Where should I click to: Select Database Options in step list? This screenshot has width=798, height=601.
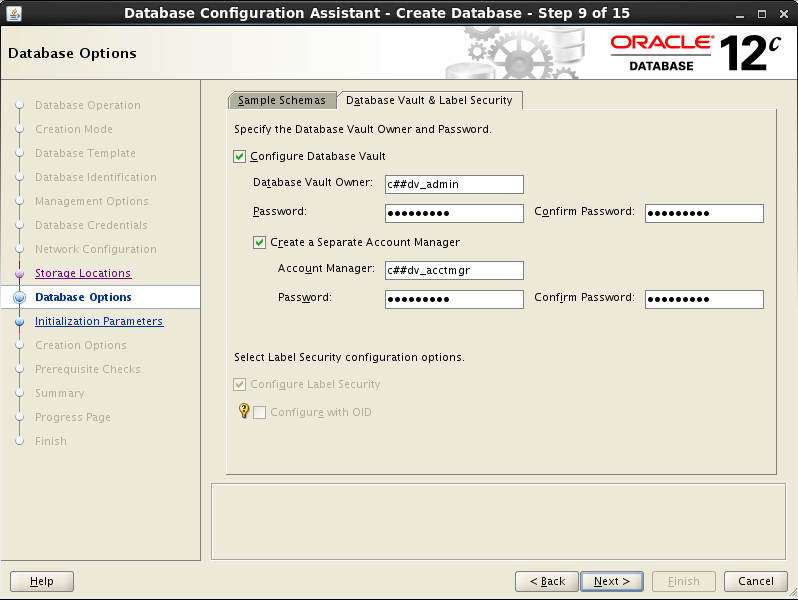(x=83, y=297)
